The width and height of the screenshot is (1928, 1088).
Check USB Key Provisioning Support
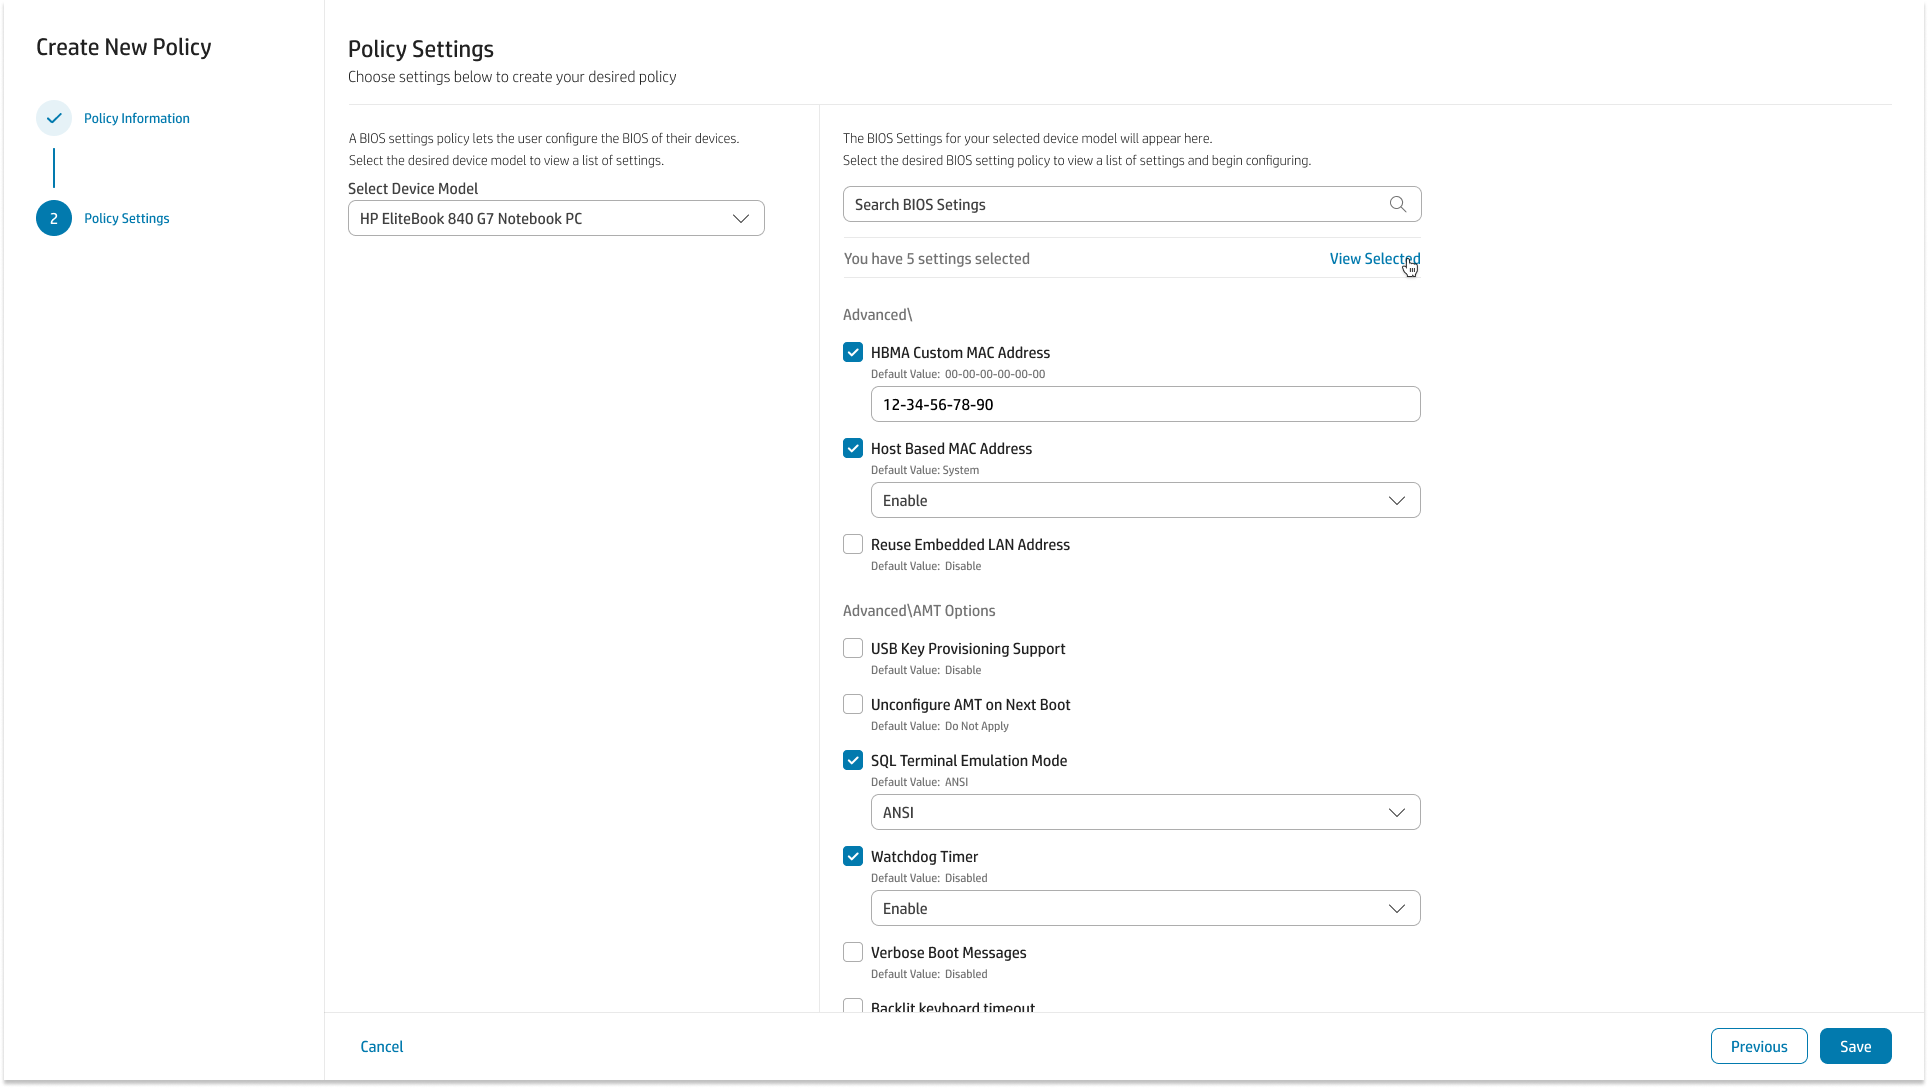click(852, 648)
